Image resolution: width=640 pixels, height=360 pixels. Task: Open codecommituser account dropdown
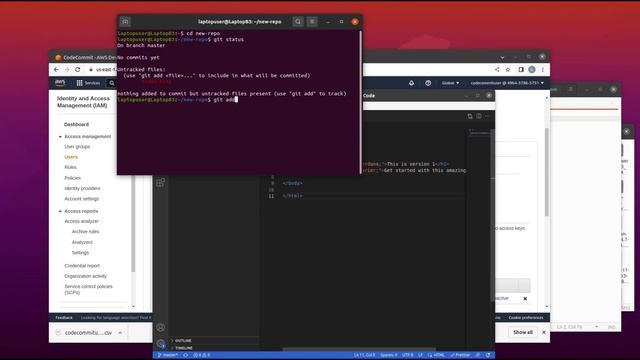(507, 83)
